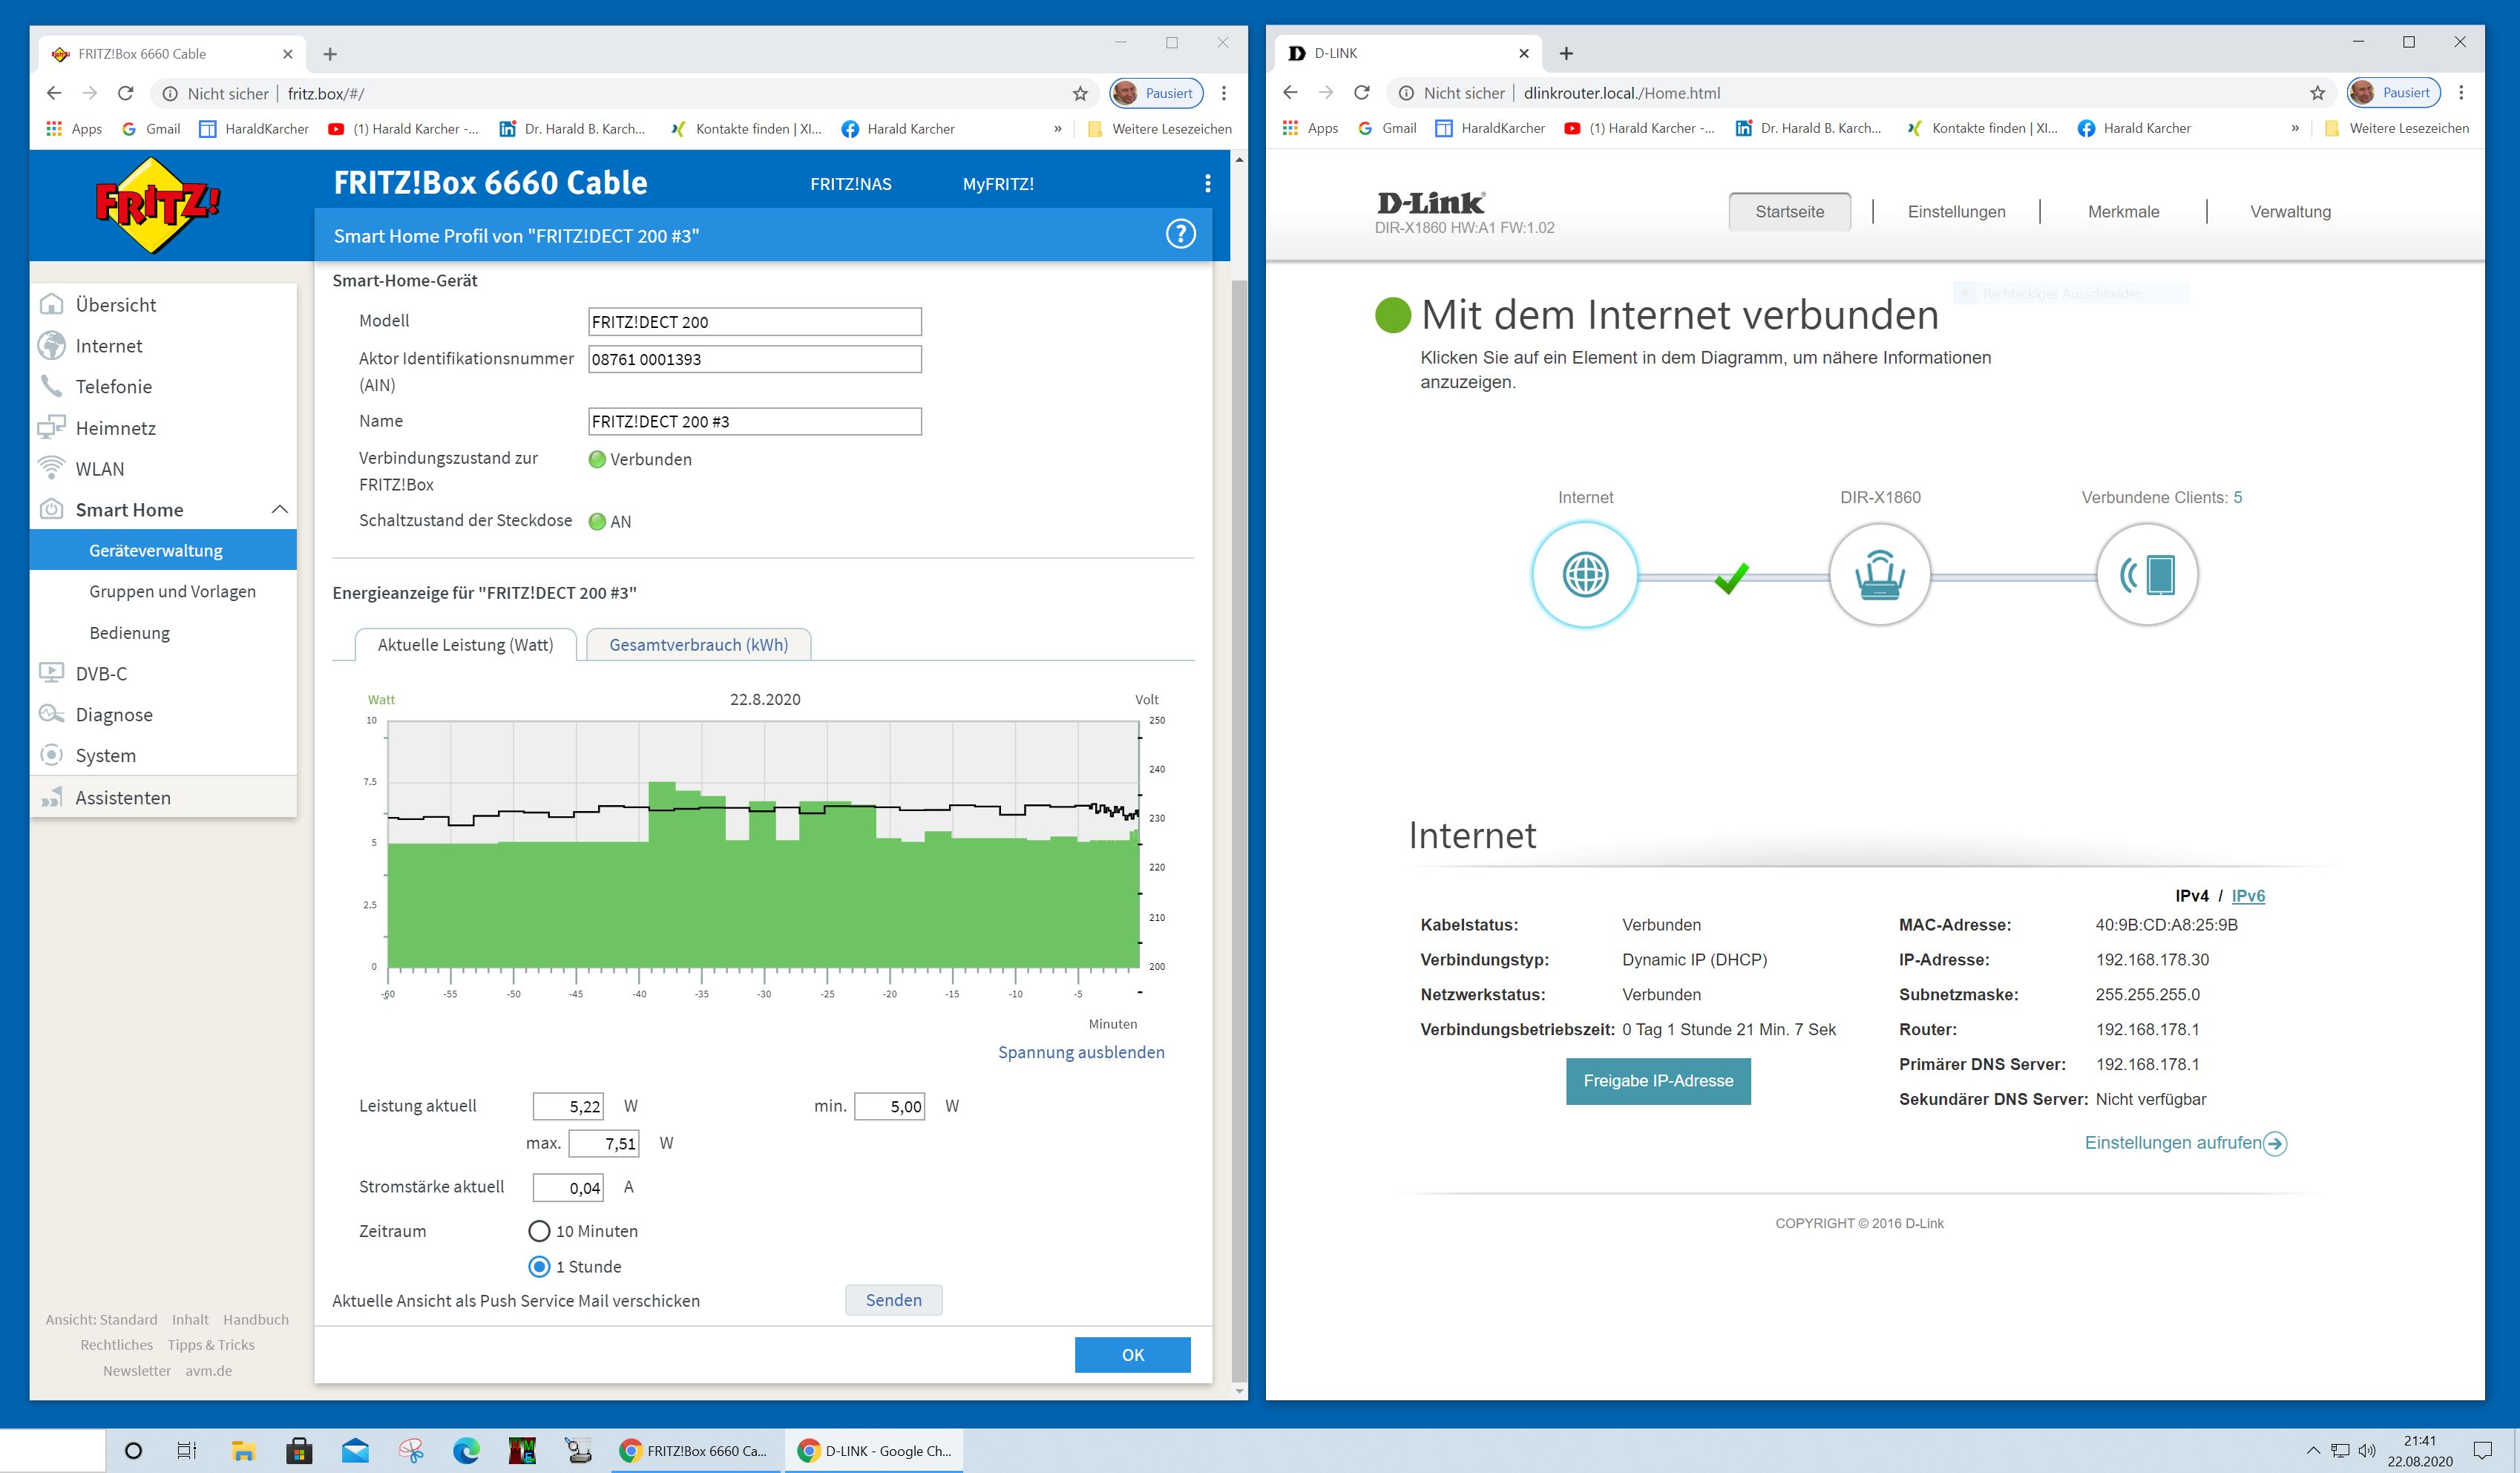Image resolution: width=2520 pixels, height=1473 pixels.
Task: Click the FRITZ! help question mark icon
Action: [x=1180, y=234]
